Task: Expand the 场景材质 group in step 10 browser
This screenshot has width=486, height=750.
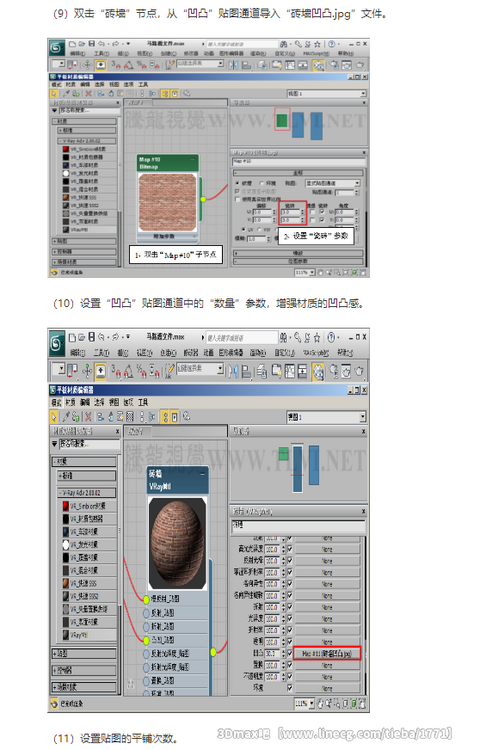Action: pos(84,687)
